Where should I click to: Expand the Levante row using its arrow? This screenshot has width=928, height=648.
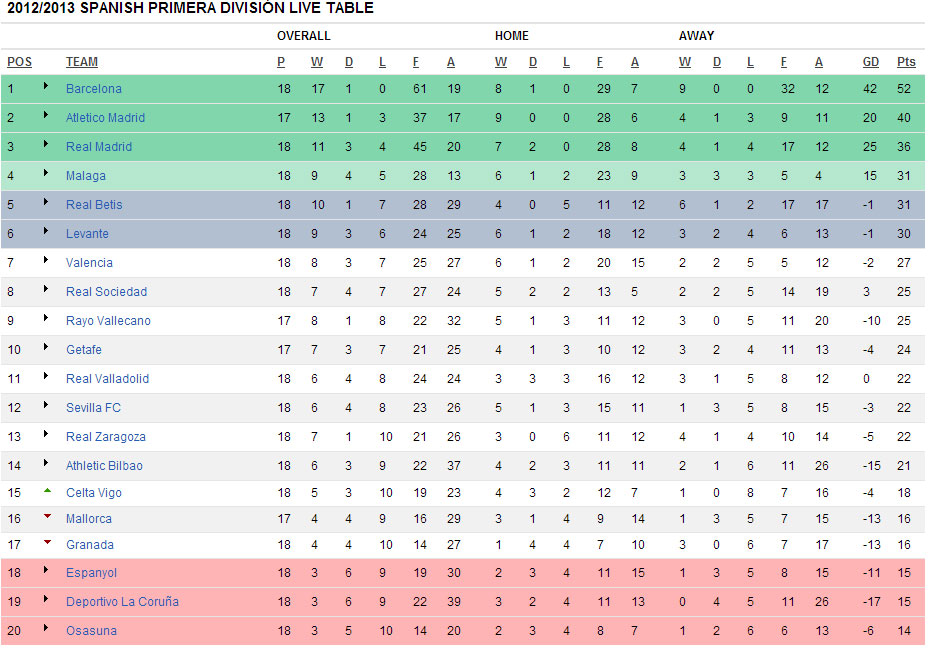(x=46, y=232)
